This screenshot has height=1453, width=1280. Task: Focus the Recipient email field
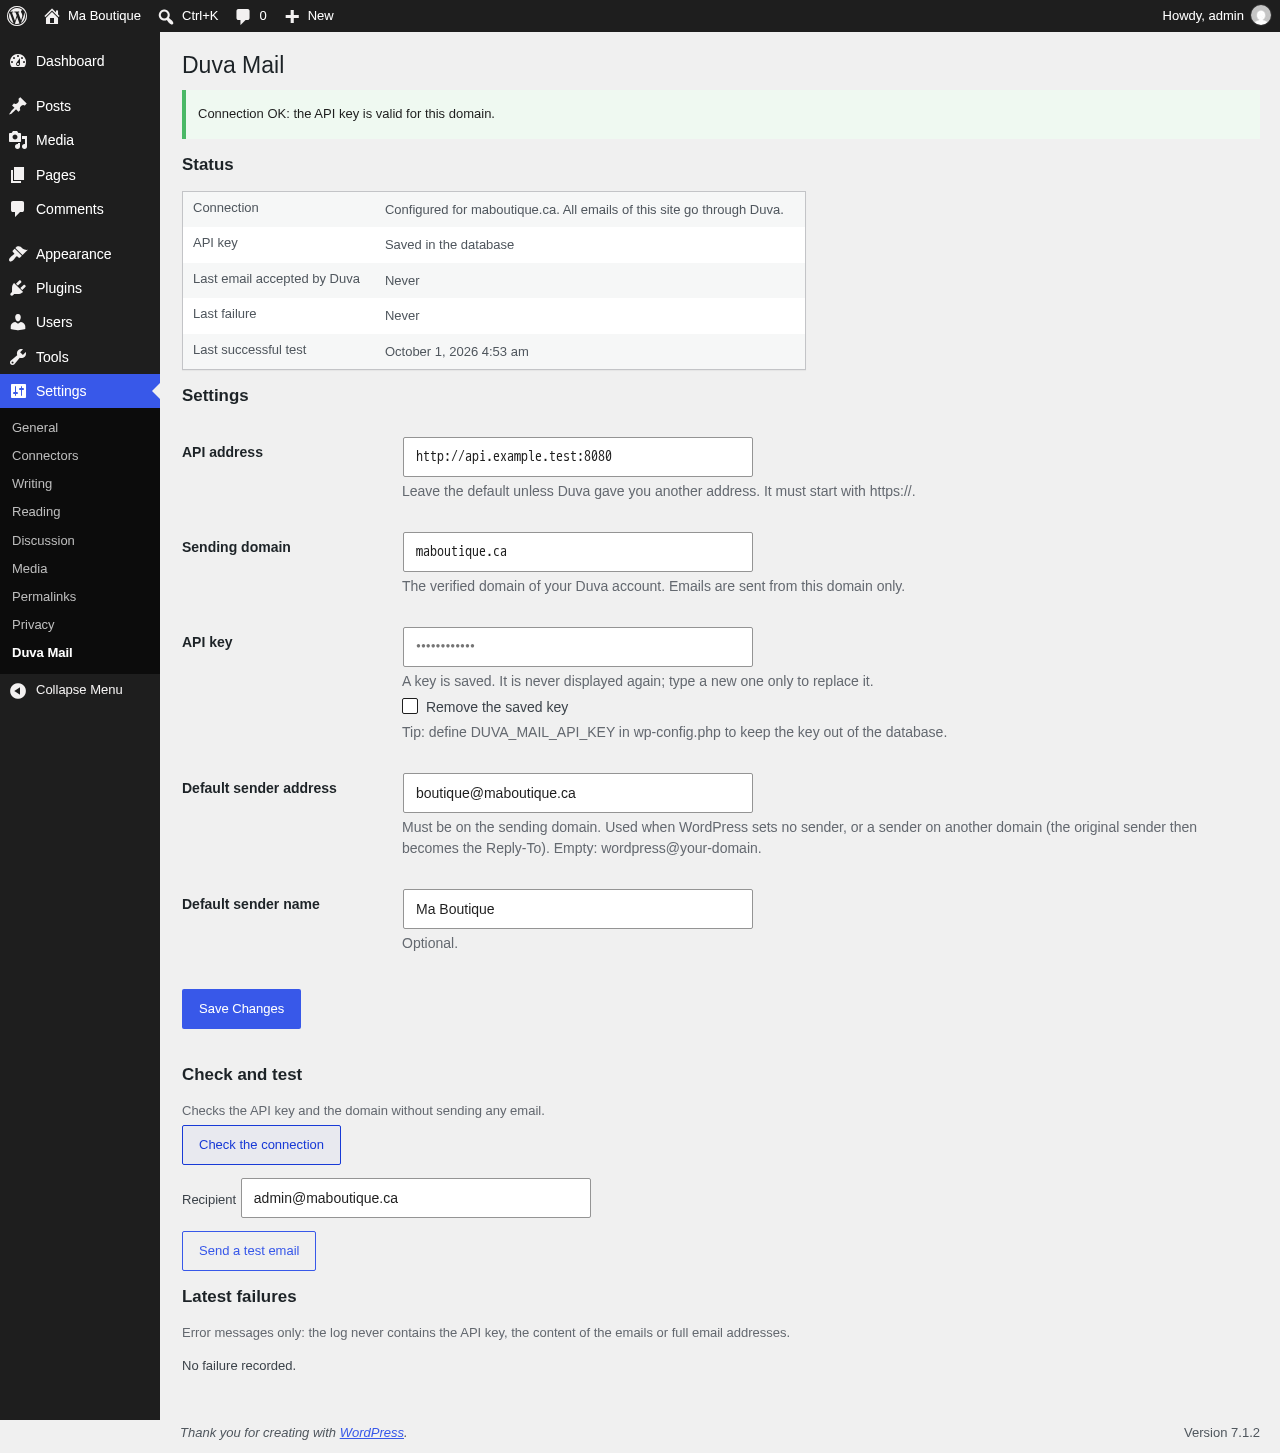[416, 1198]
